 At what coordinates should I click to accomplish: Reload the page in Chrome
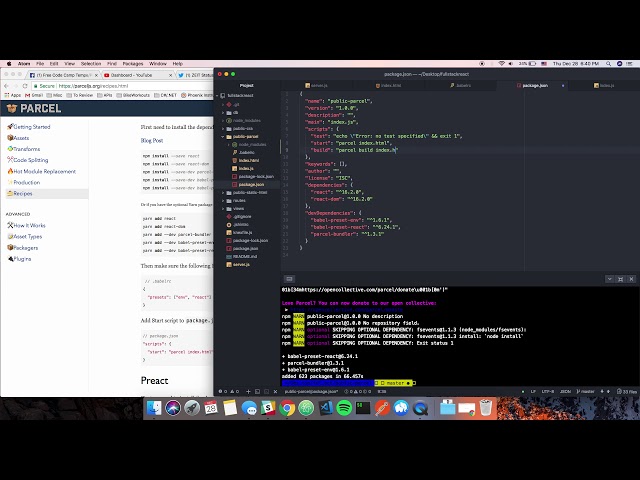tap(25, 86)
